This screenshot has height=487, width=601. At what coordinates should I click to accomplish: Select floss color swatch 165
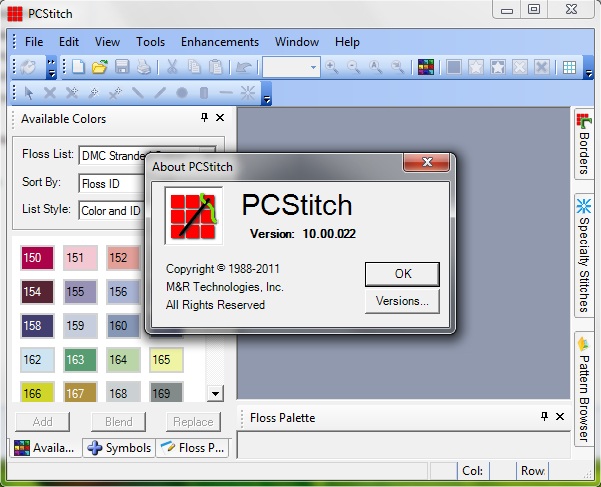point(166,359)
